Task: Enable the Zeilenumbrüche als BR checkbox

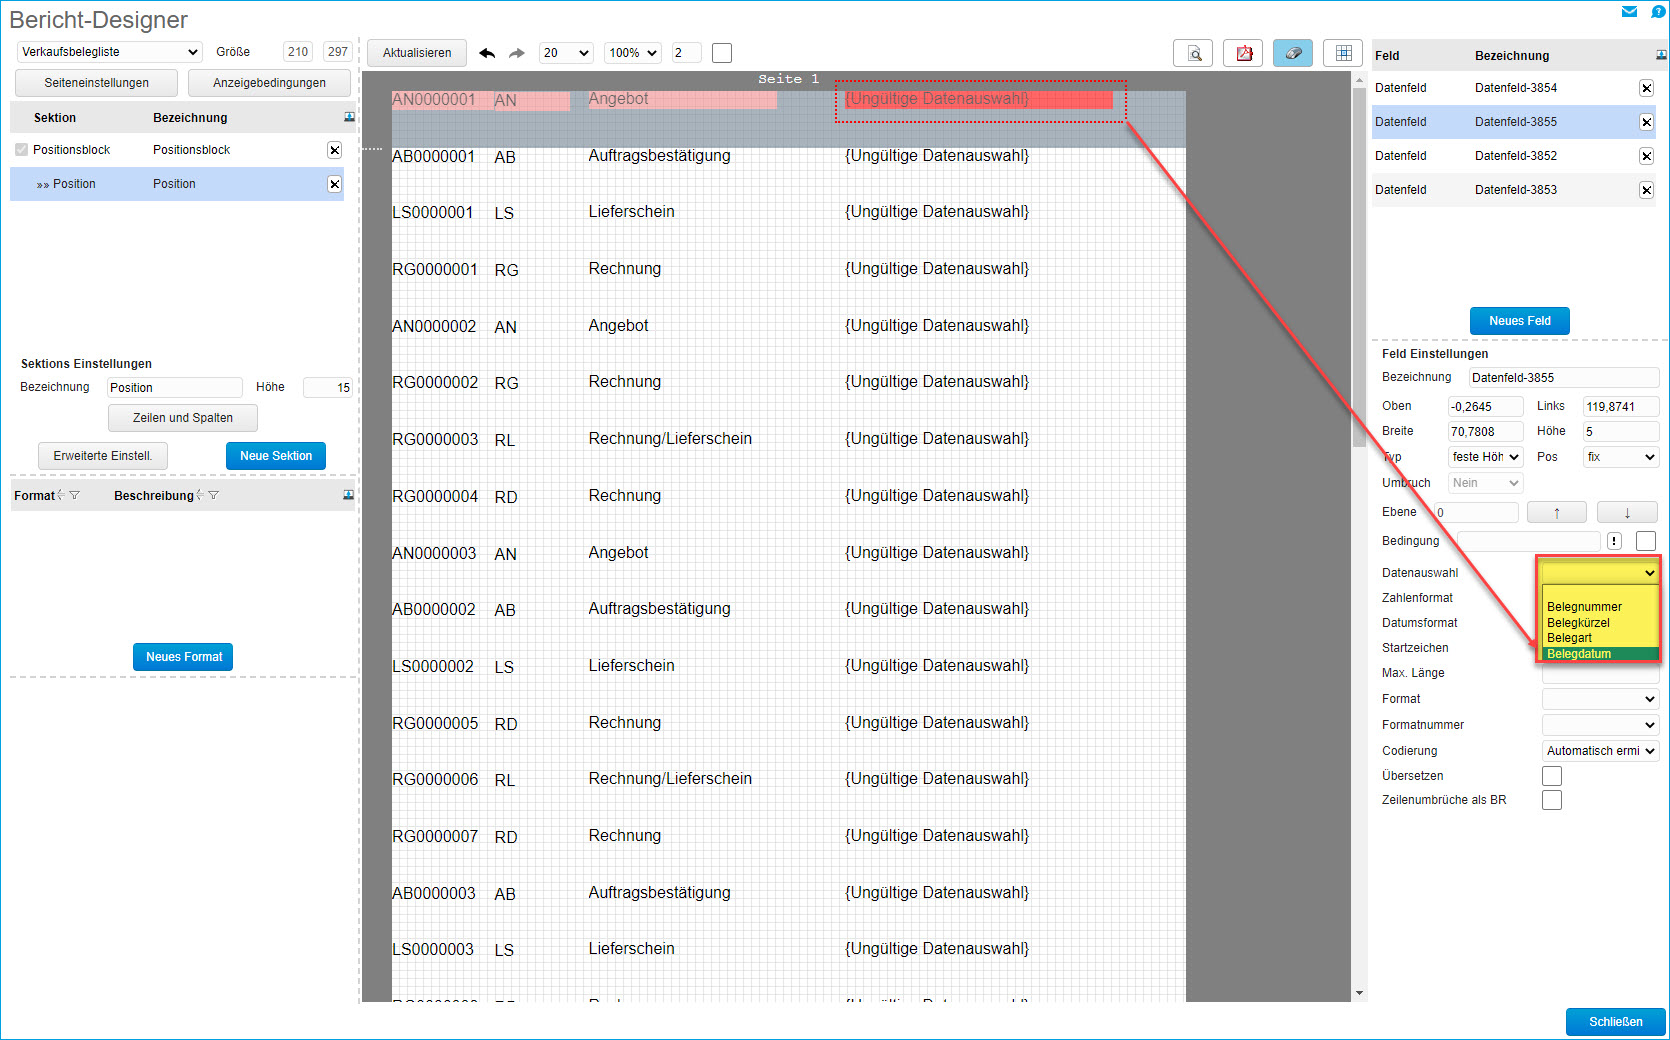Action: click(1551, 800)
